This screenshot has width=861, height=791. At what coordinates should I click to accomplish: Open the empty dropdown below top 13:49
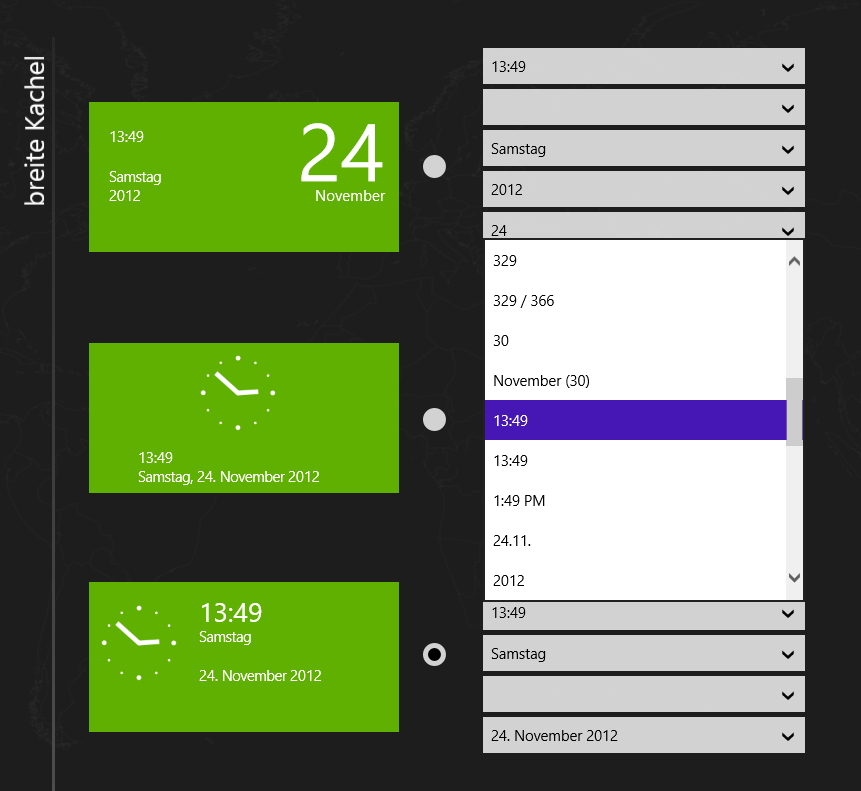click(644, 107)
